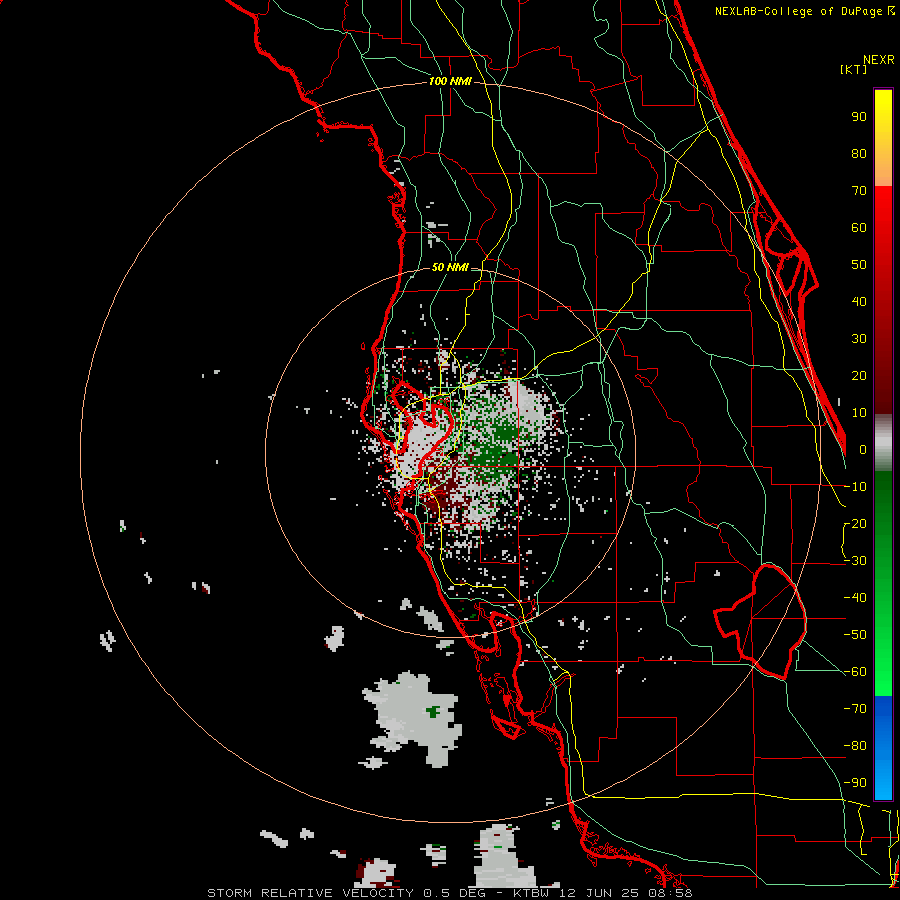
Task: Click the -30 value on the velocity scale
Action: (x=855, y=561)
